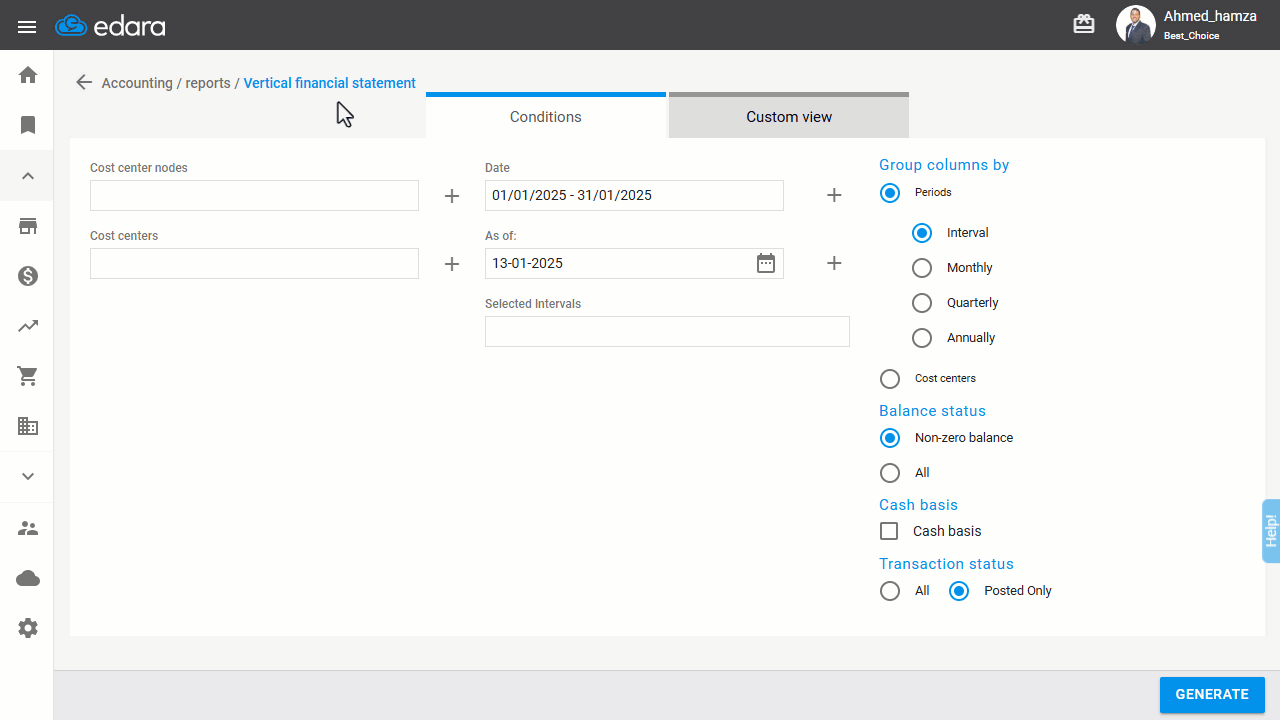The height and width of the screenshot is (720, 1280).
Task: Click the edara logo
Action: [x=110, y=26]
